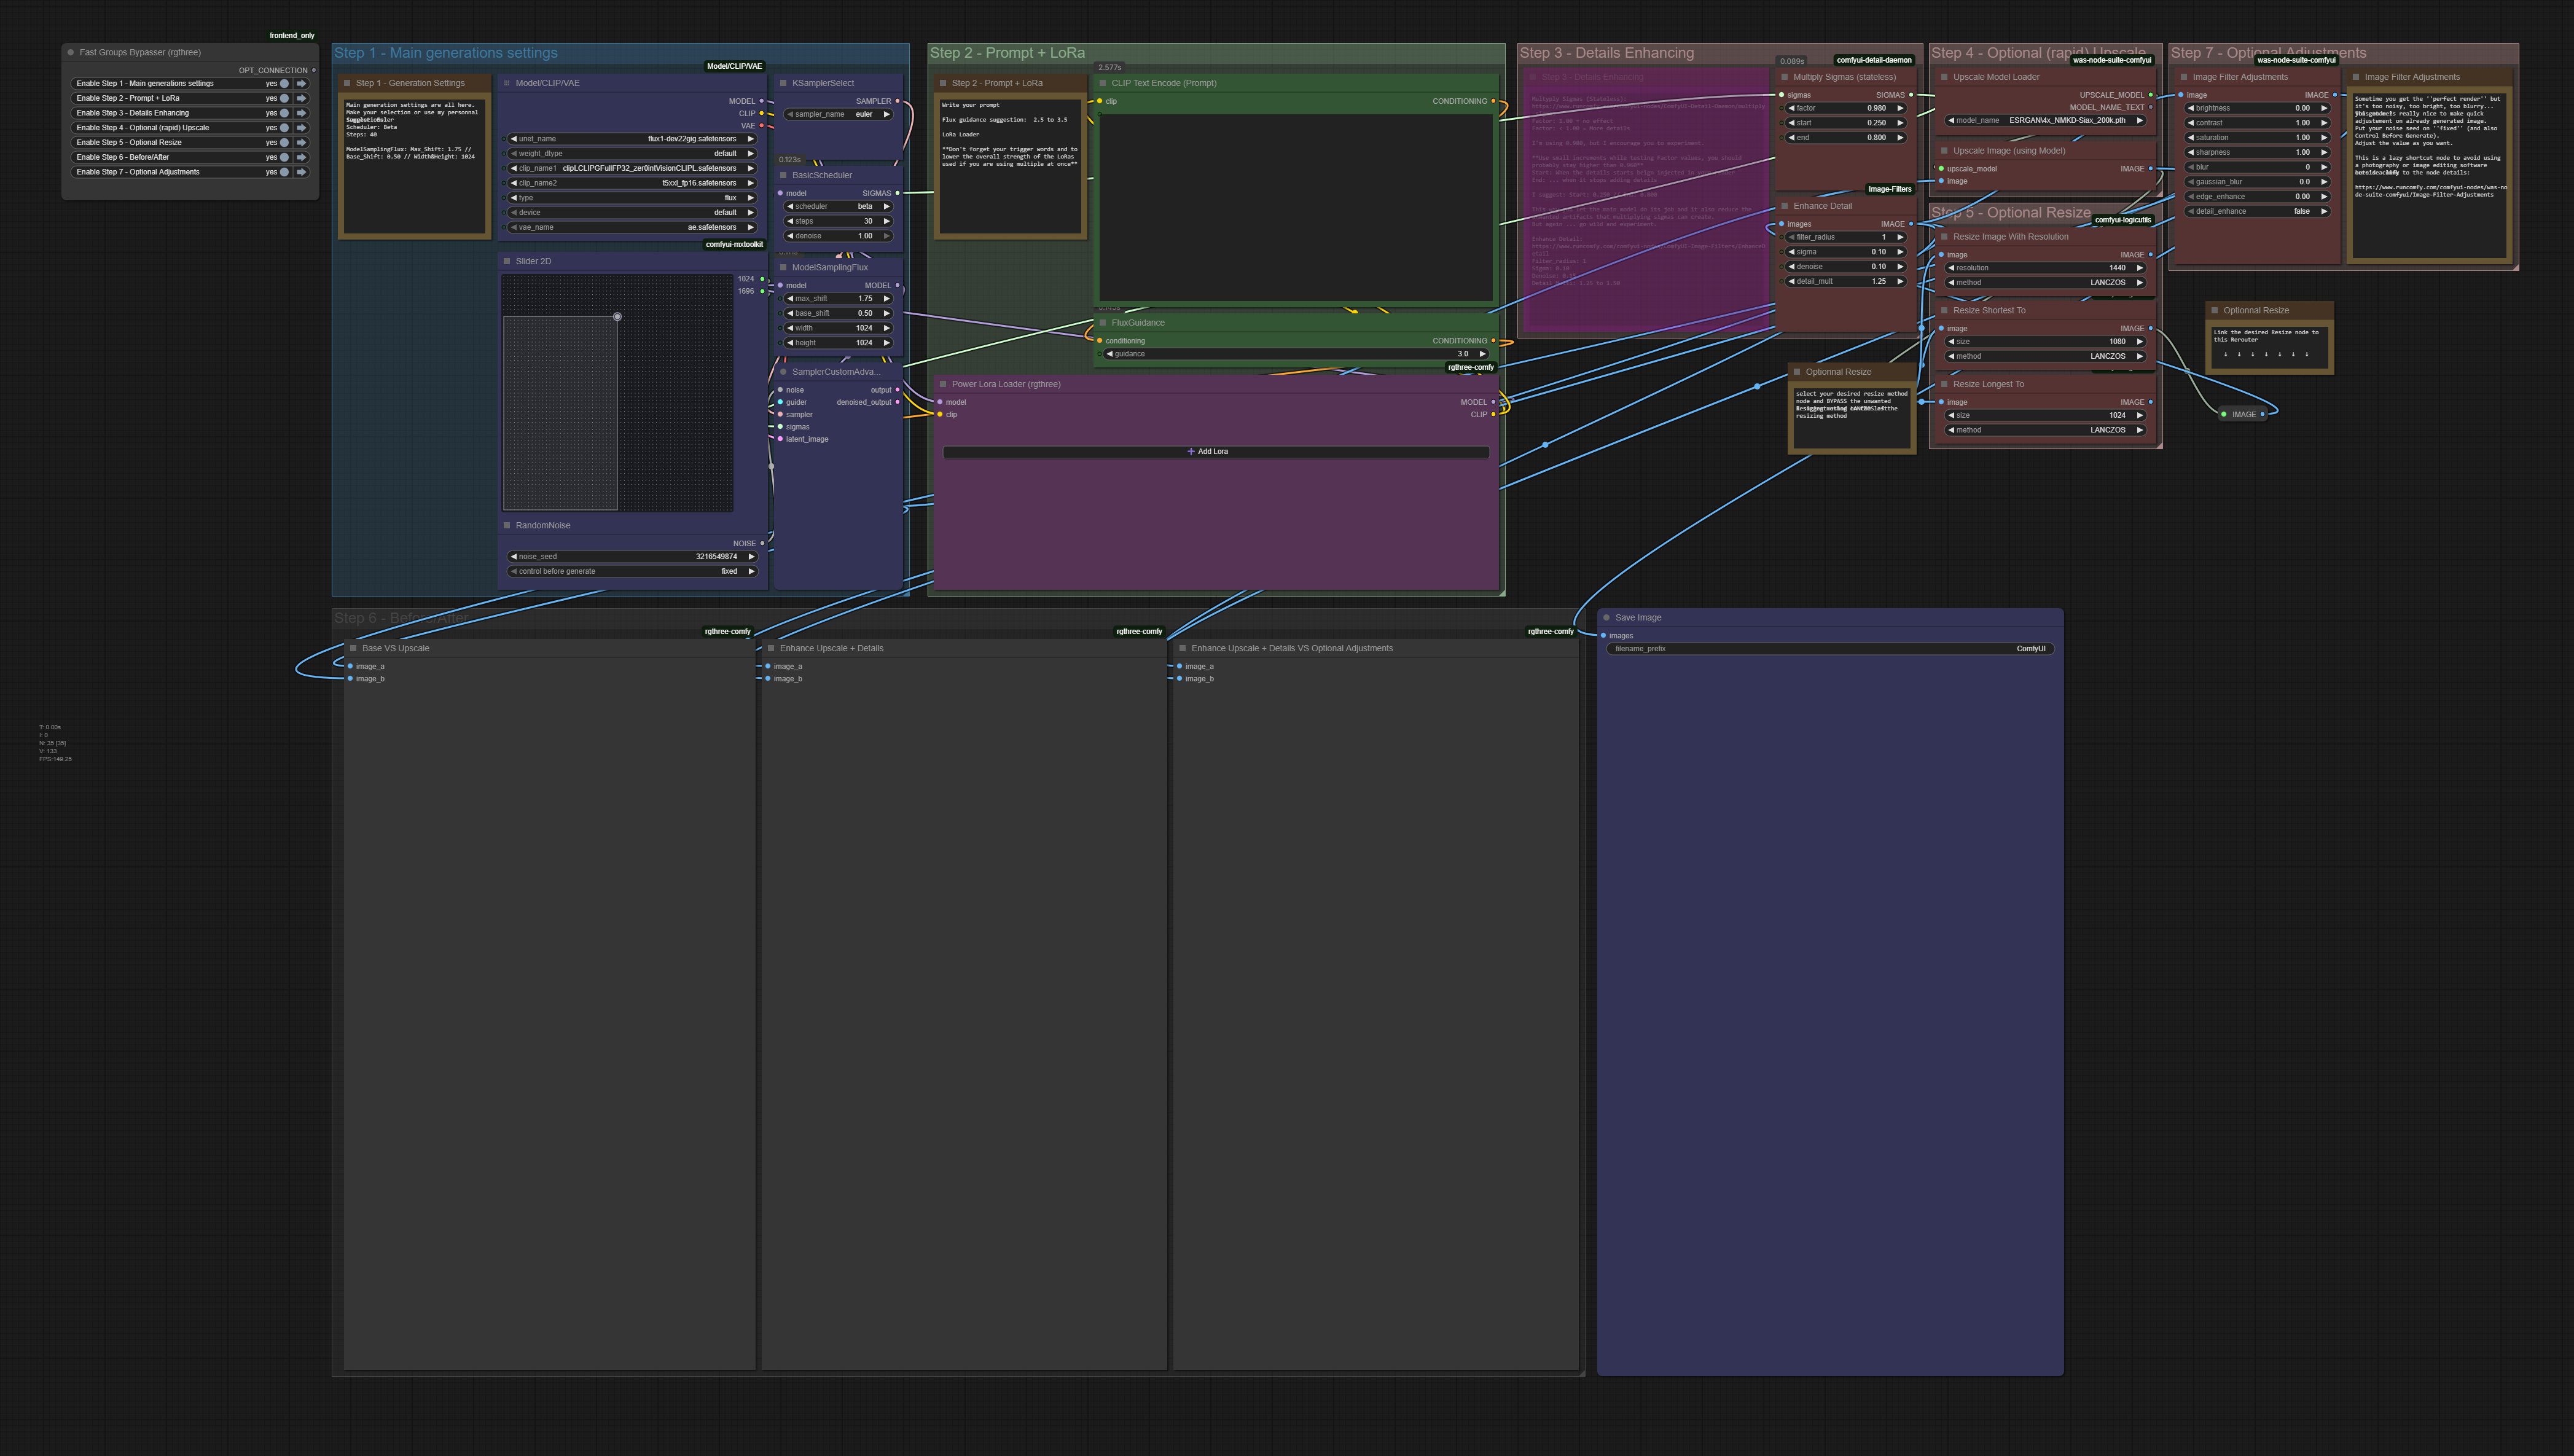This screenshot has height=1456, width=2574.
Task: Click the Step 2 - Prompt + LoRa group header
Action: click(x=1007, y=53)
